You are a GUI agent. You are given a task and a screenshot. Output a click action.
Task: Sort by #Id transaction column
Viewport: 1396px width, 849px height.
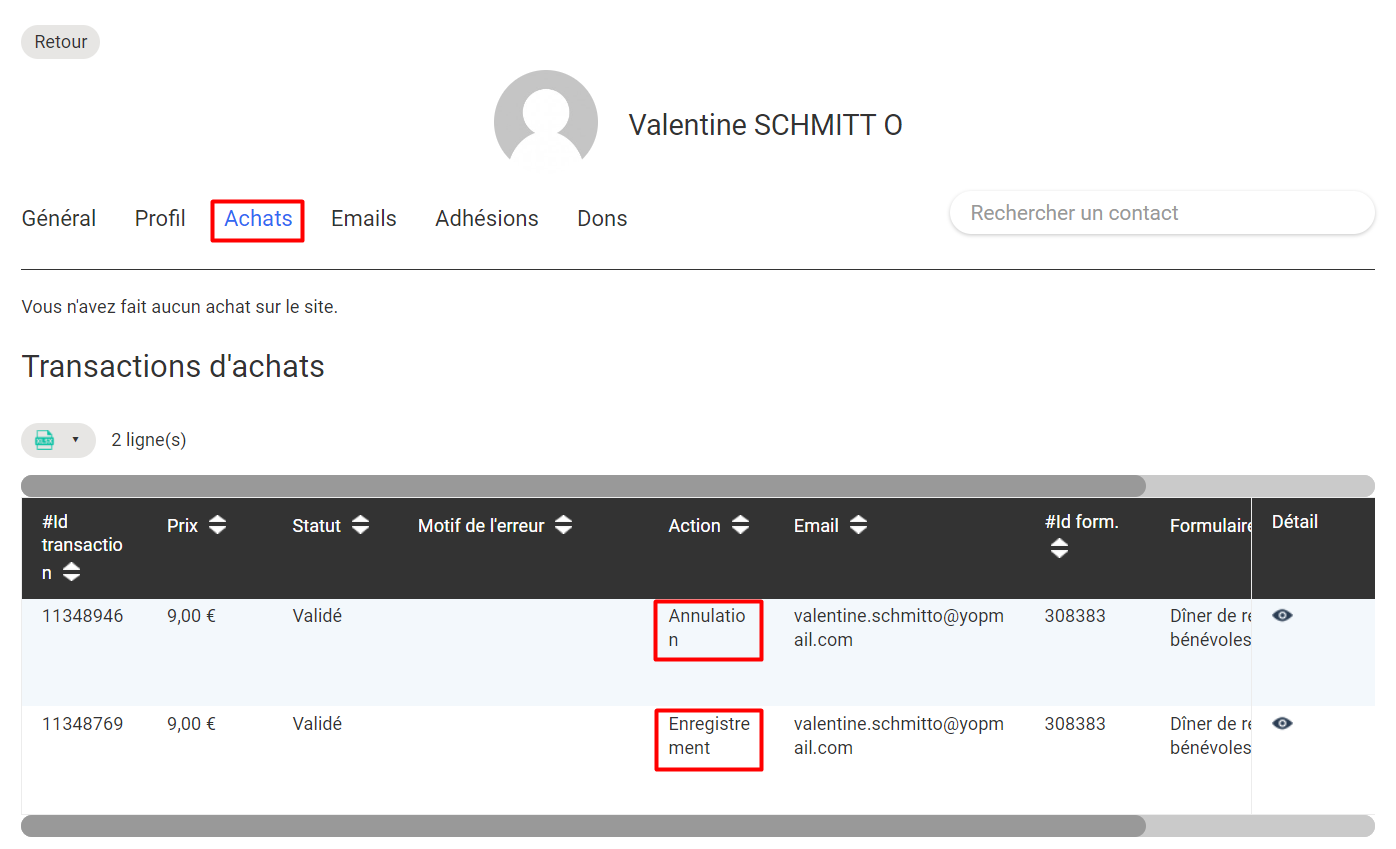tap(71, 573)
